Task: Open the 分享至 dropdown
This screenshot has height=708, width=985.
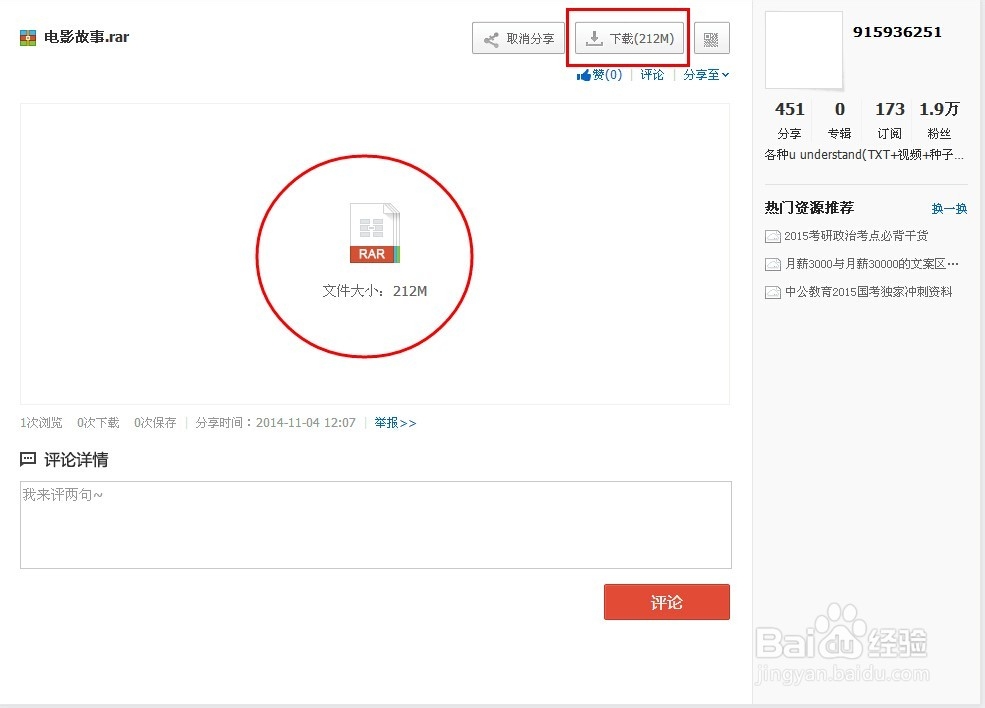Action: pyautogui.click(x=706, y=75)
